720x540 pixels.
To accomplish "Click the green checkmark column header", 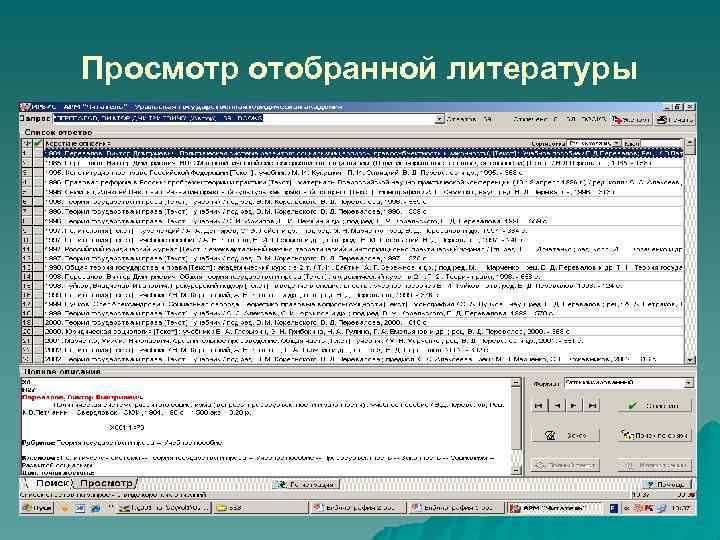I will [x=38, y=143].
